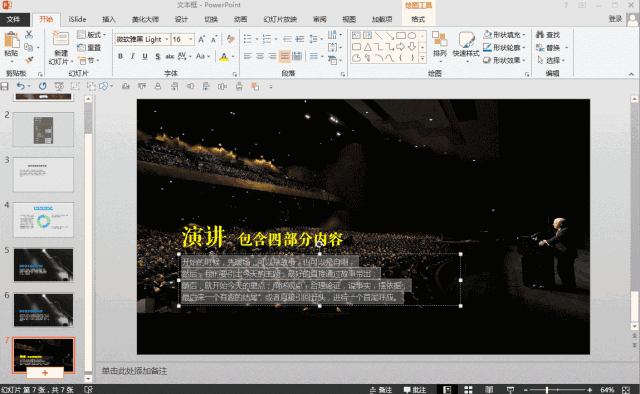Select the Text Box shape in gallery
This screenshot has width=640, height=394.
356,36
